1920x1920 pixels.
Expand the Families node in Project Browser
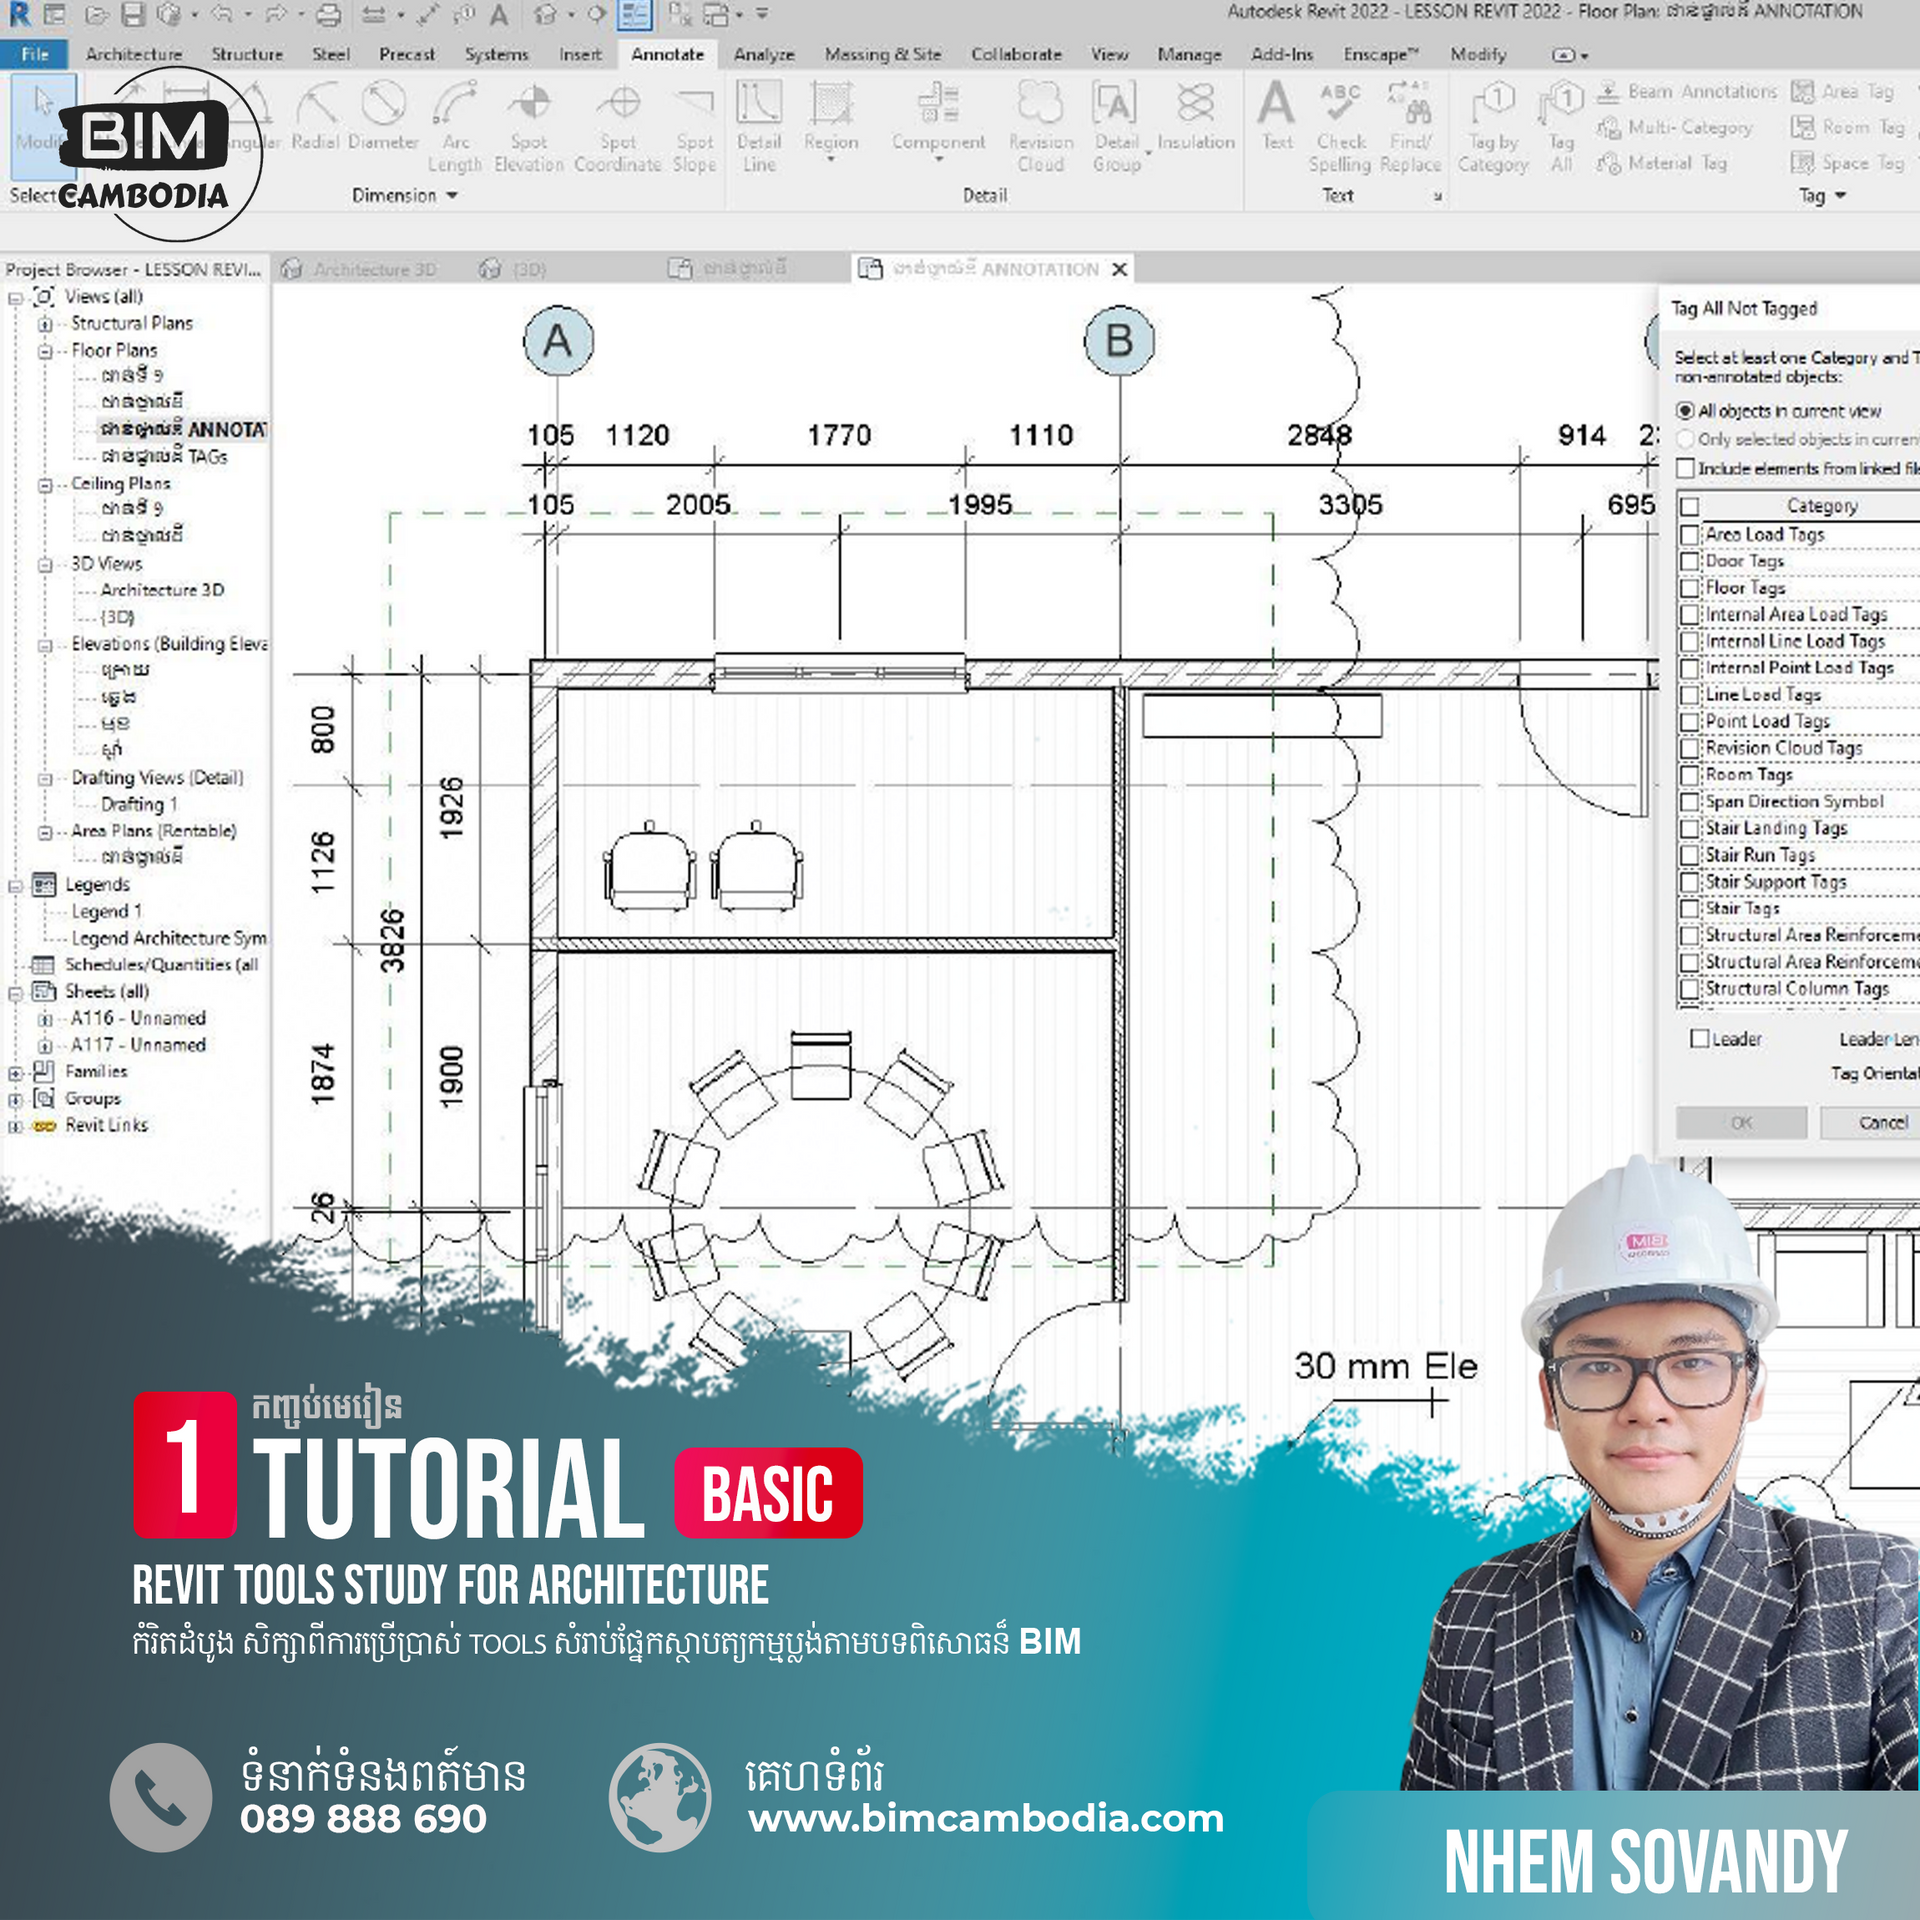(16, 1073)
